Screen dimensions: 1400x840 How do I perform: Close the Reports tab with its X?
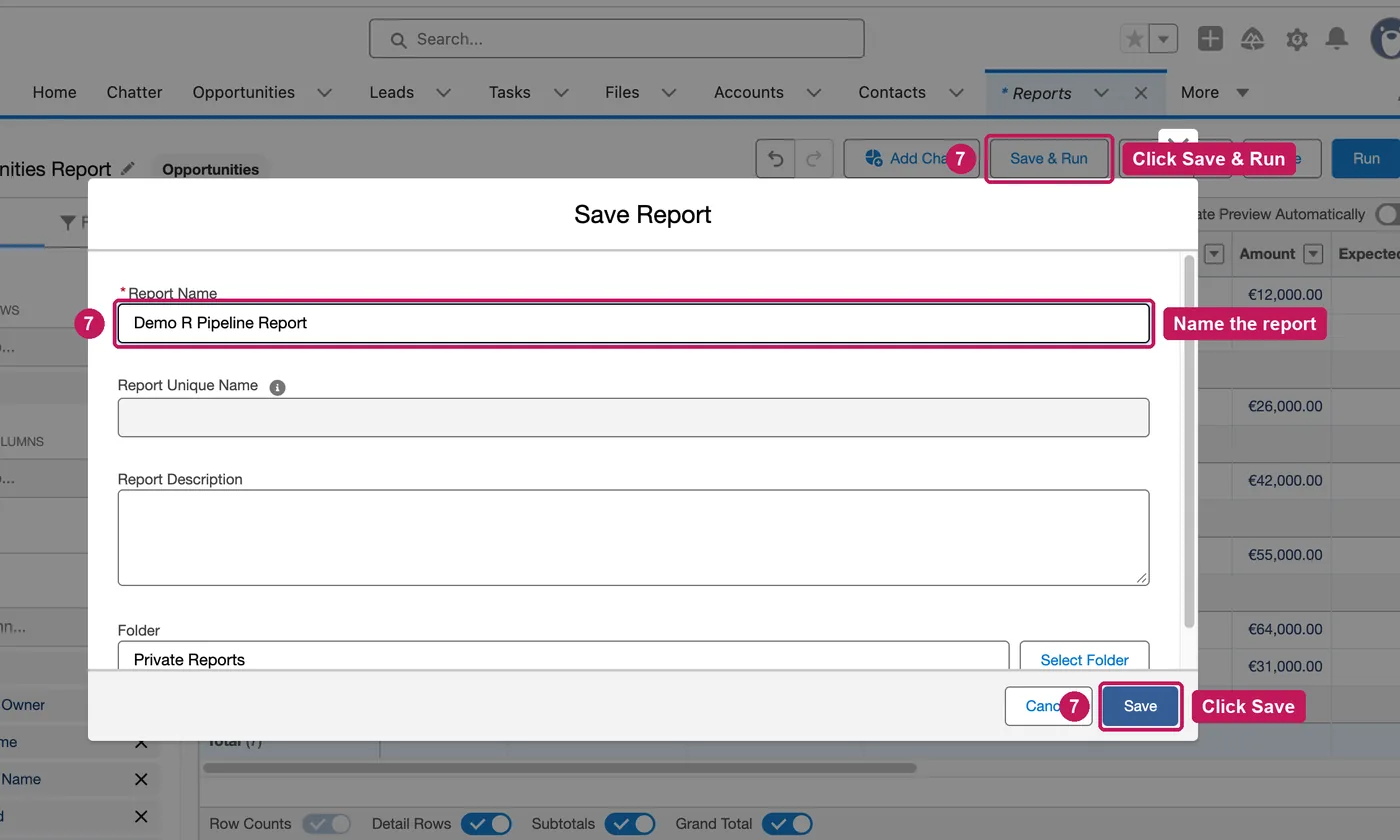pos(1141,92)
